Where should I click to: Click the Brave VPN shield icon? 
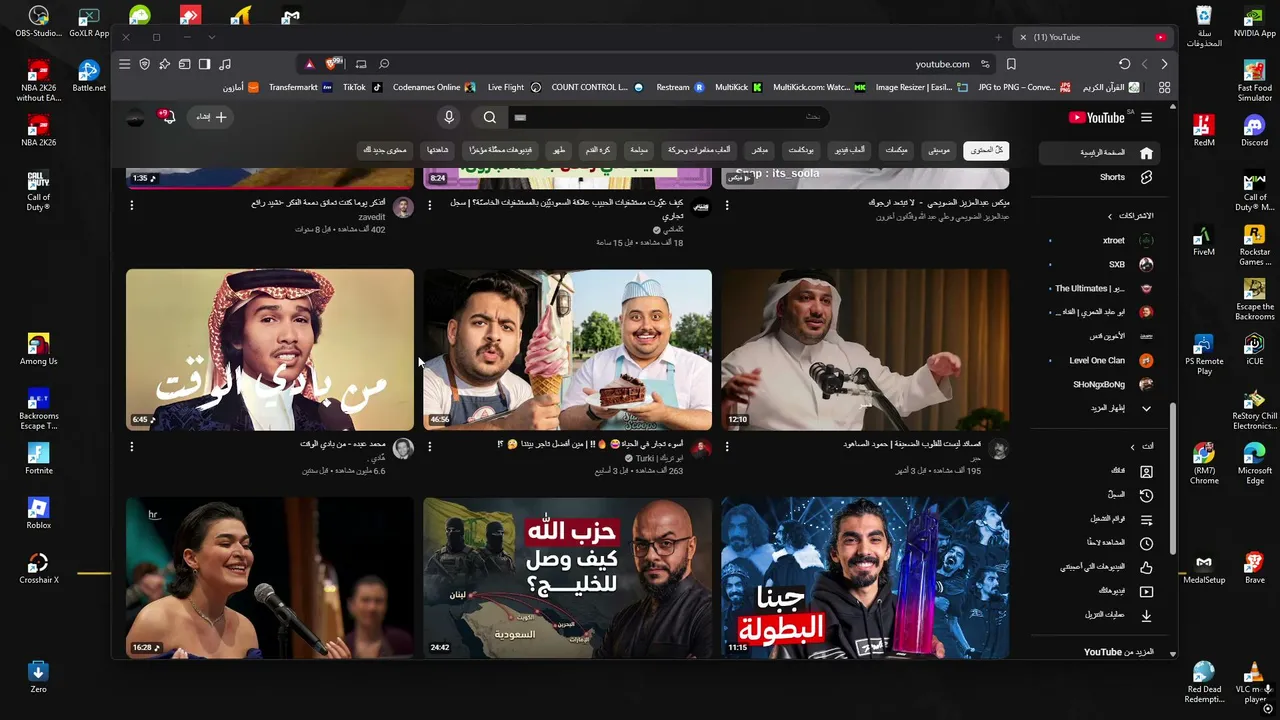[145, 64]
